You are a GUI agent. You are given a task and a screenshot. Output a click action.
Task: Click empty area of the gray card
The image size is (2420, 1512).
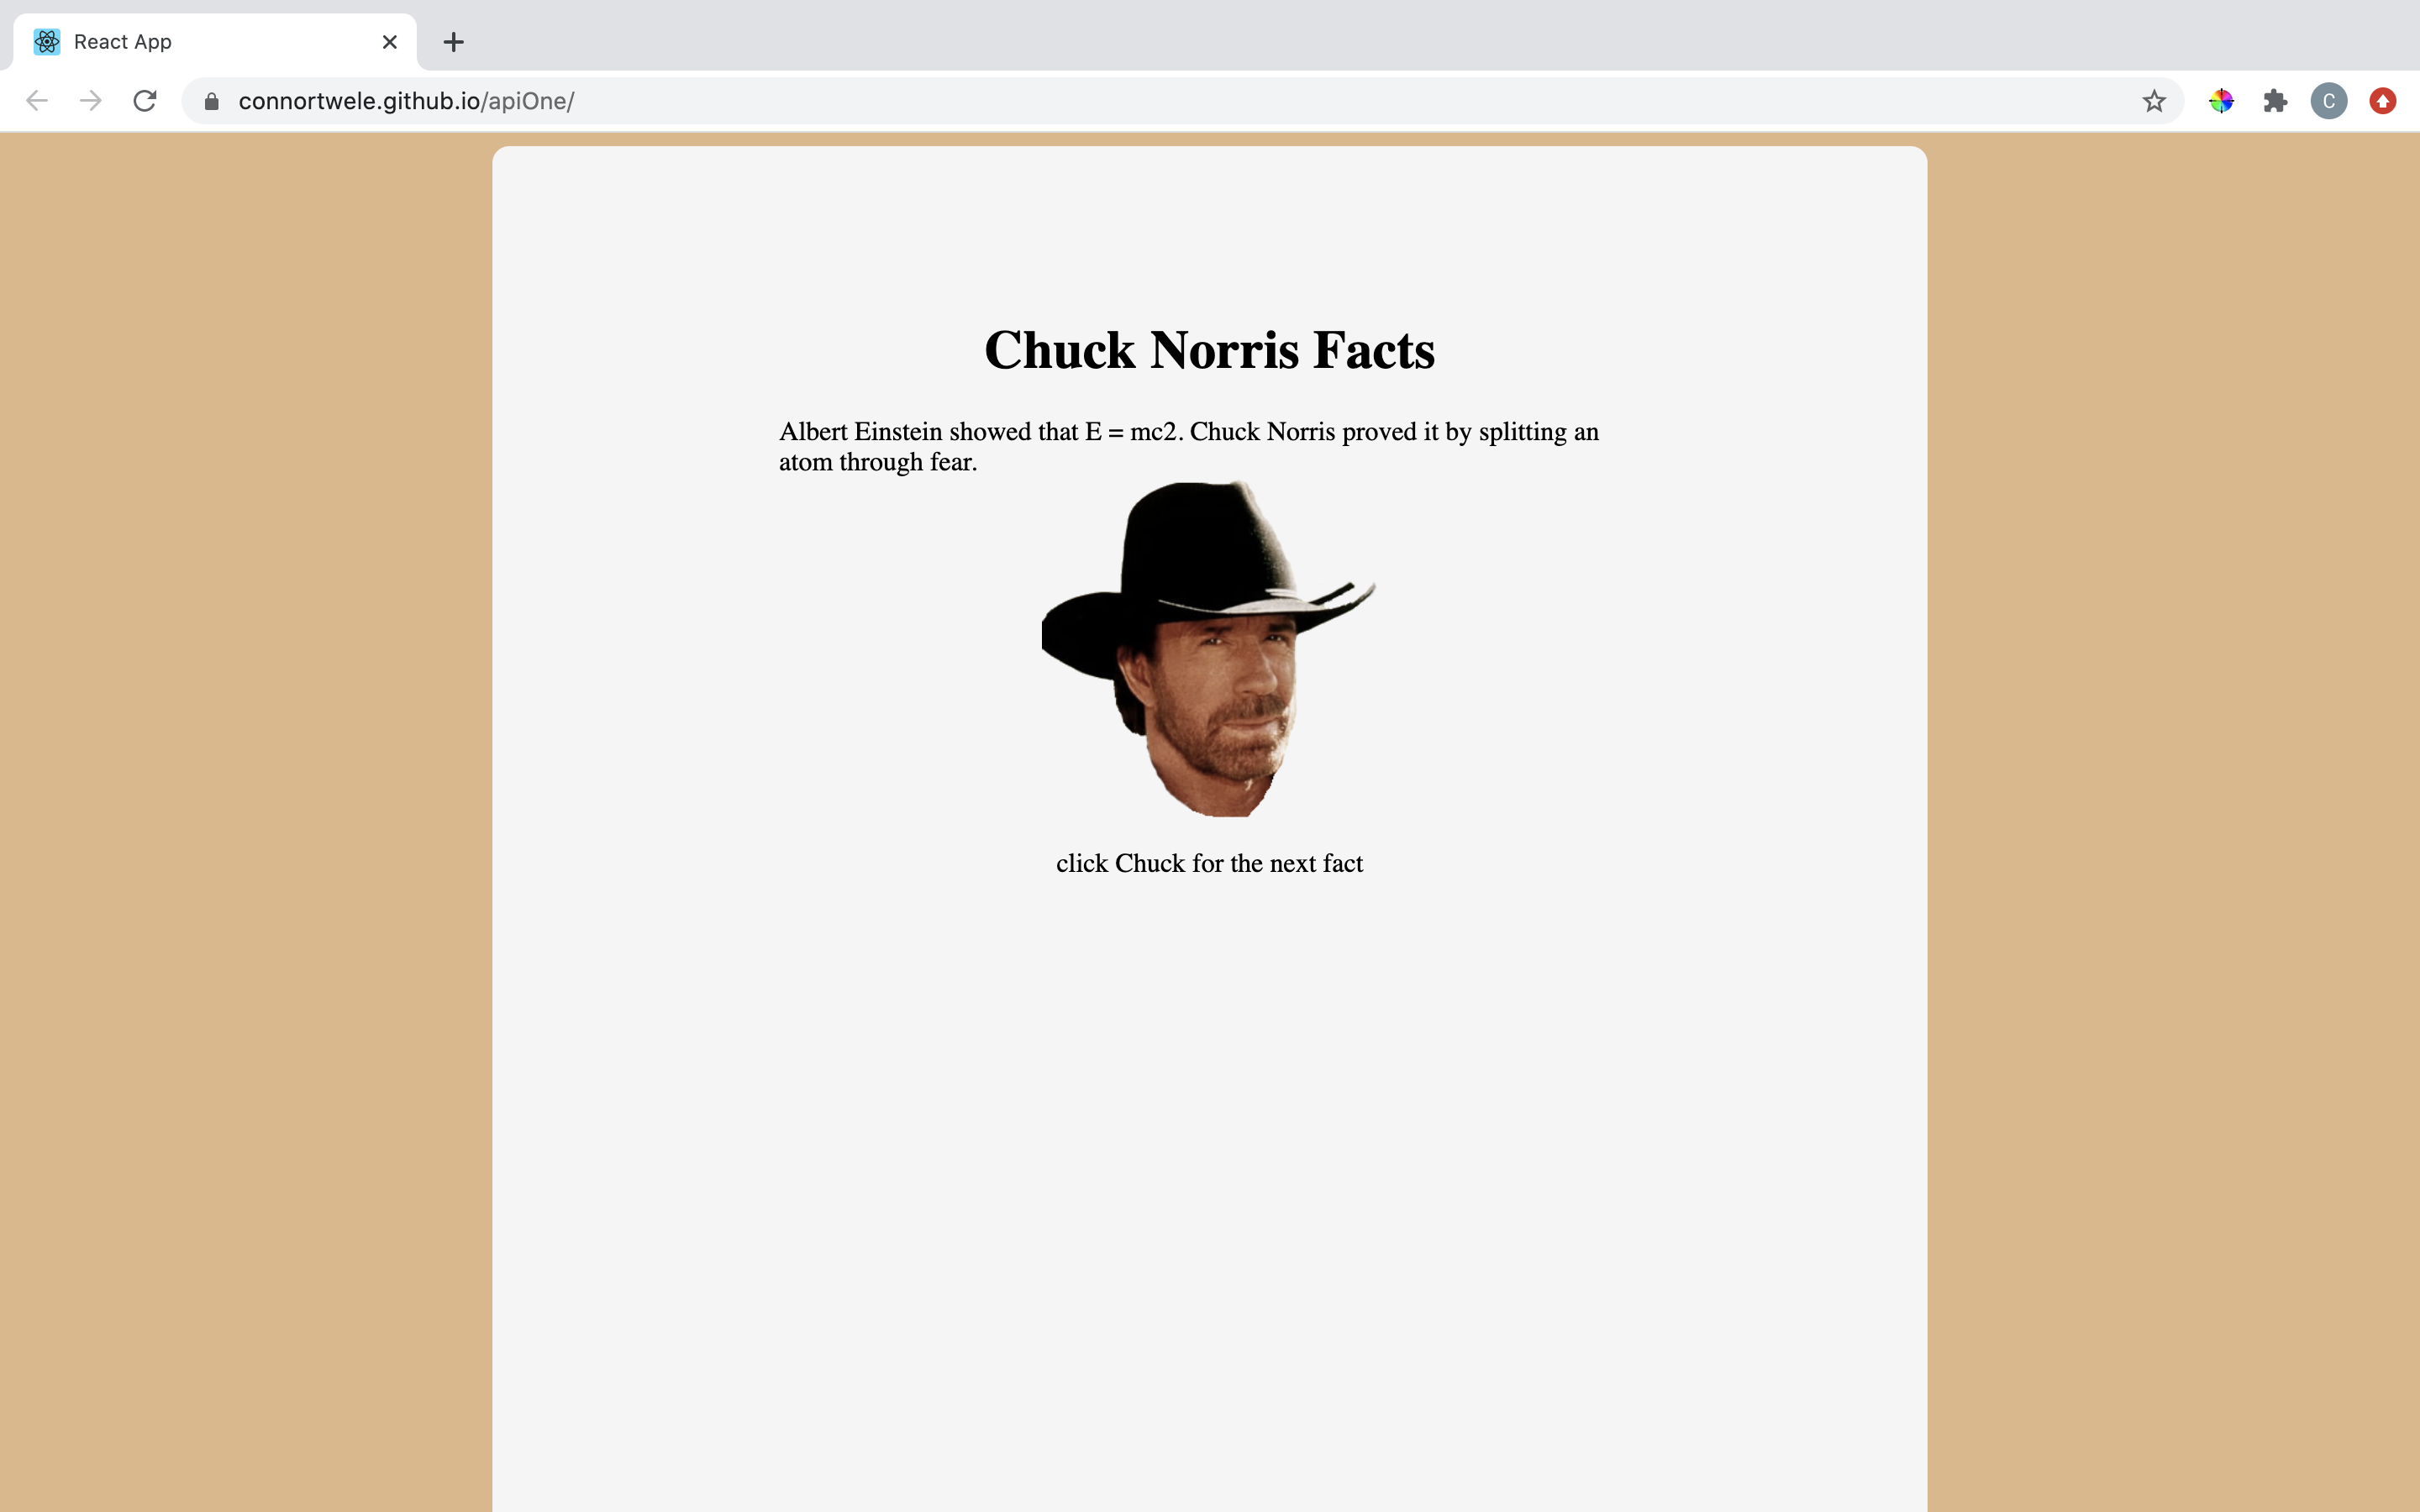pyautogui.click(x=1209, y=1200)
